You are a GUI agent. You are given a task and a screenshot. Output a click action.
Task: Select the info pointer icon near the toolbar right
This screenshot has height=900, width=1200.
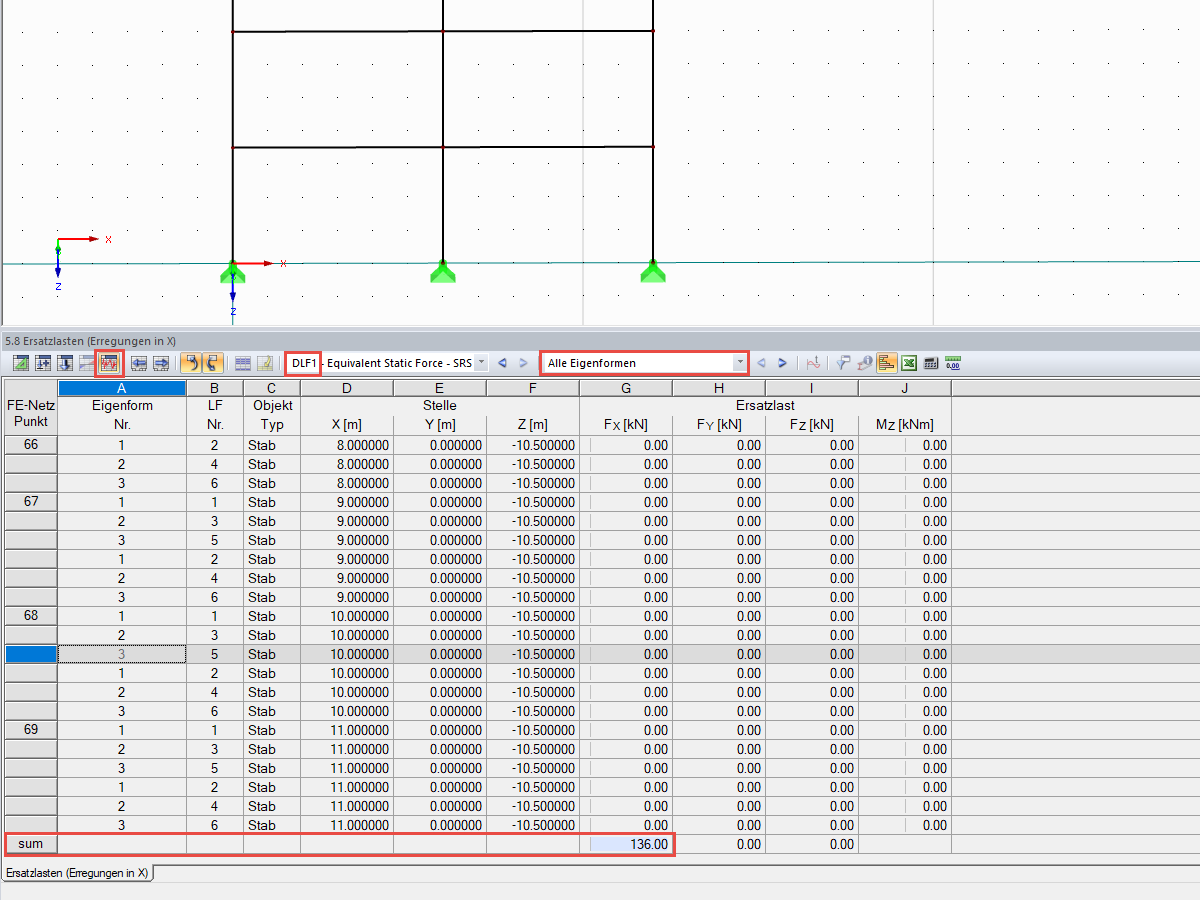pyautogui.click(x=864, y=363)
